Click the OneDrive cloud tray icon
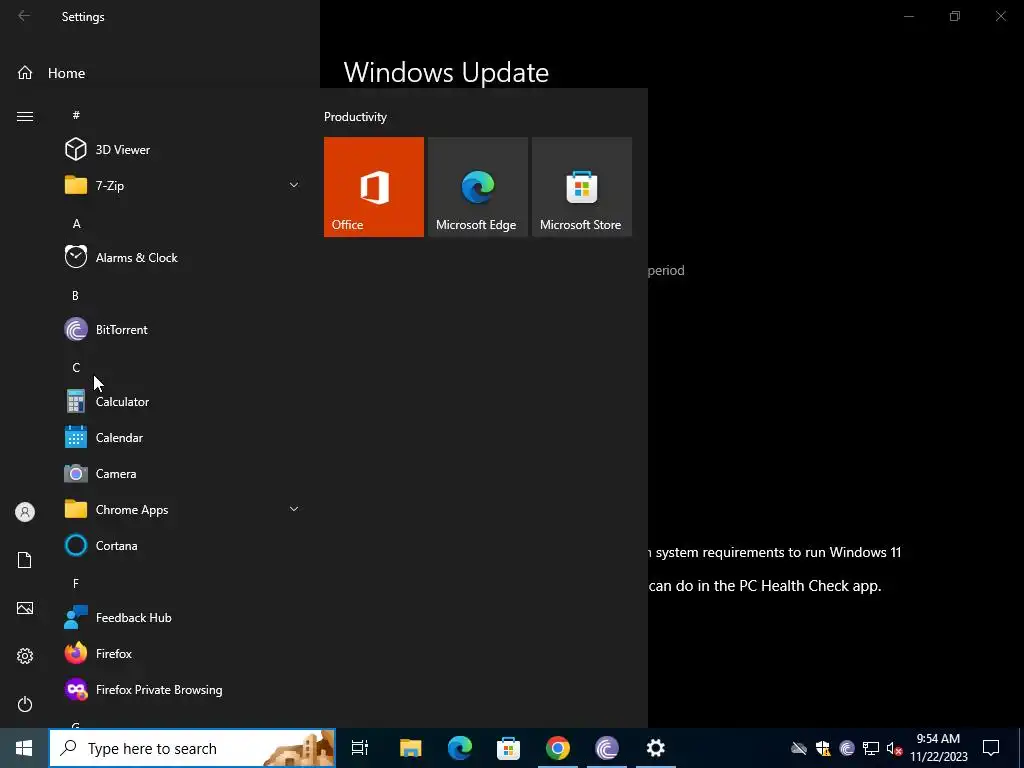This screenshot has height=768, width=1024. point(799,748)
